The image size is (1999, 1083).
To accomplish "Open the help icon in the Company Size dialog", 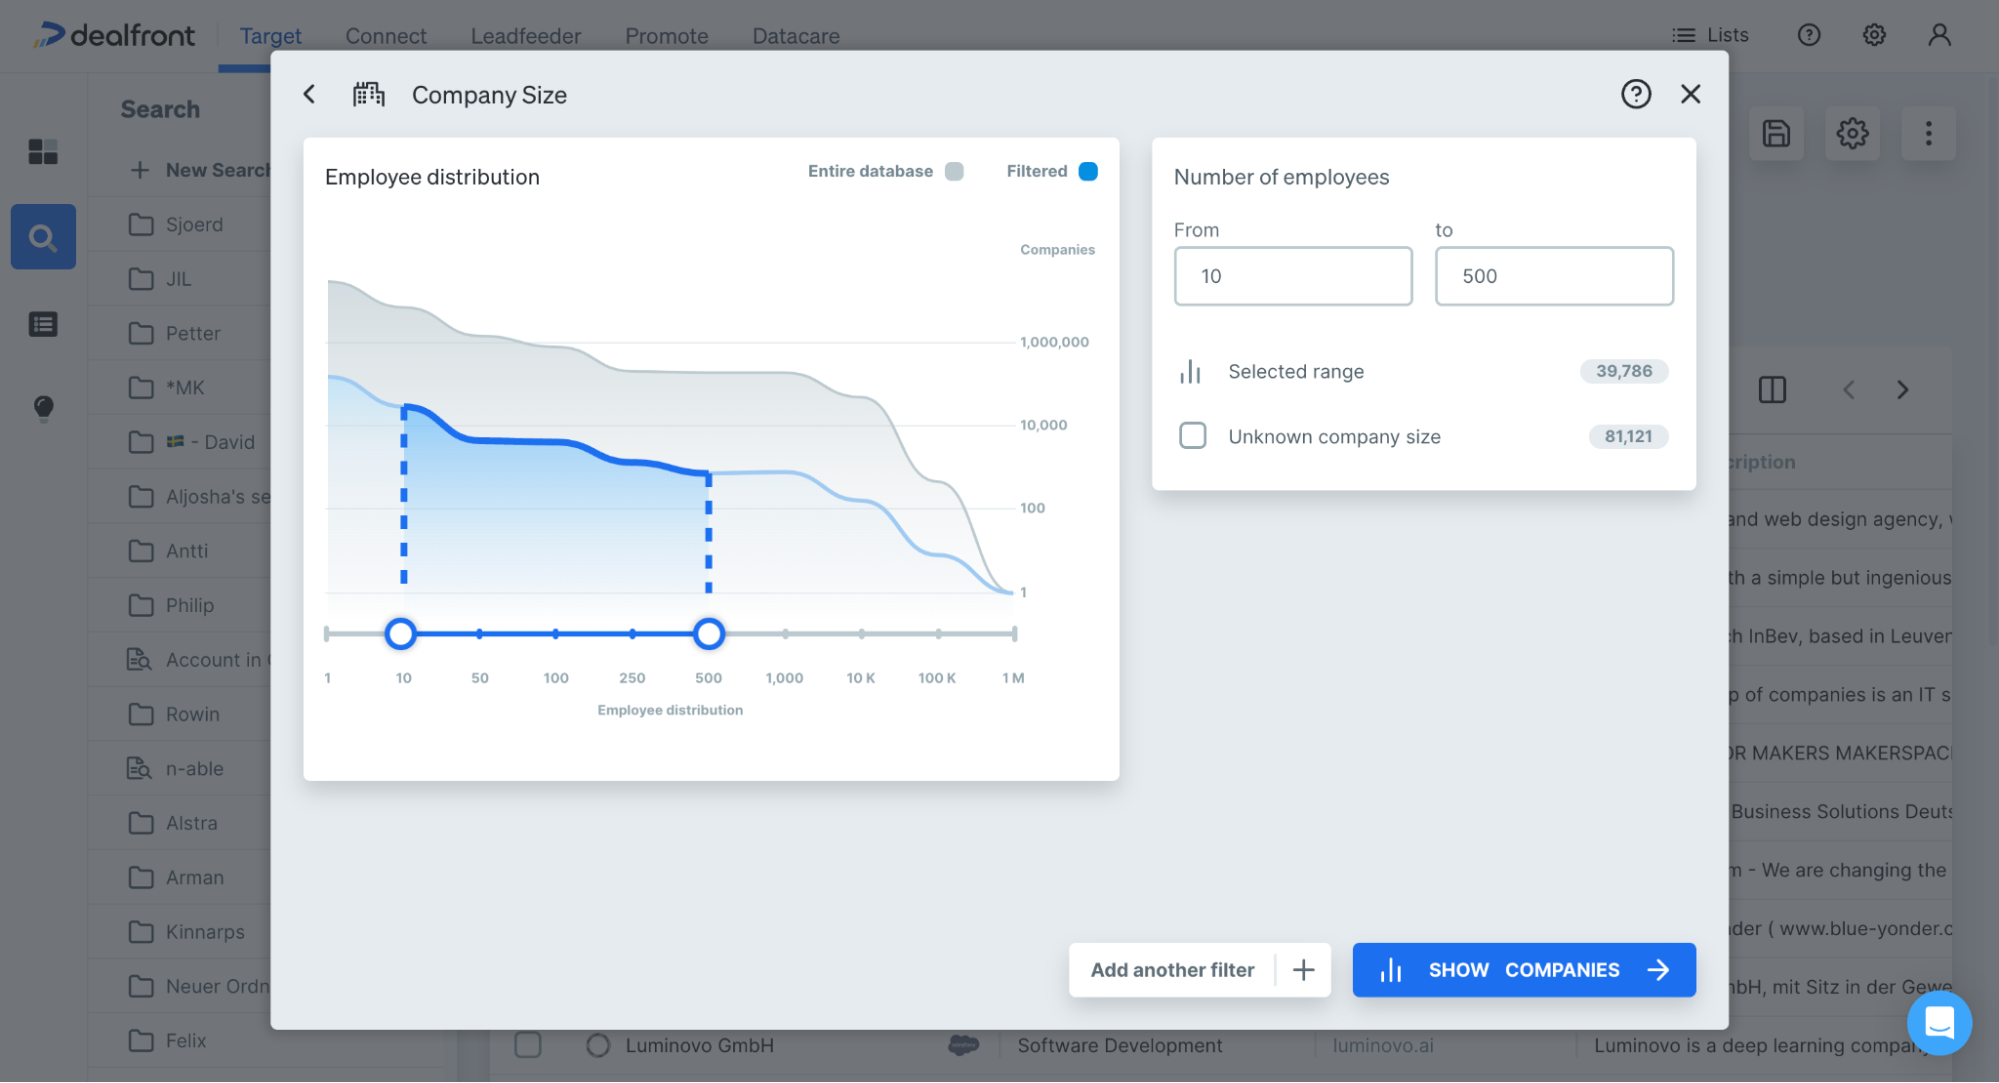I will pos(1636,94).
